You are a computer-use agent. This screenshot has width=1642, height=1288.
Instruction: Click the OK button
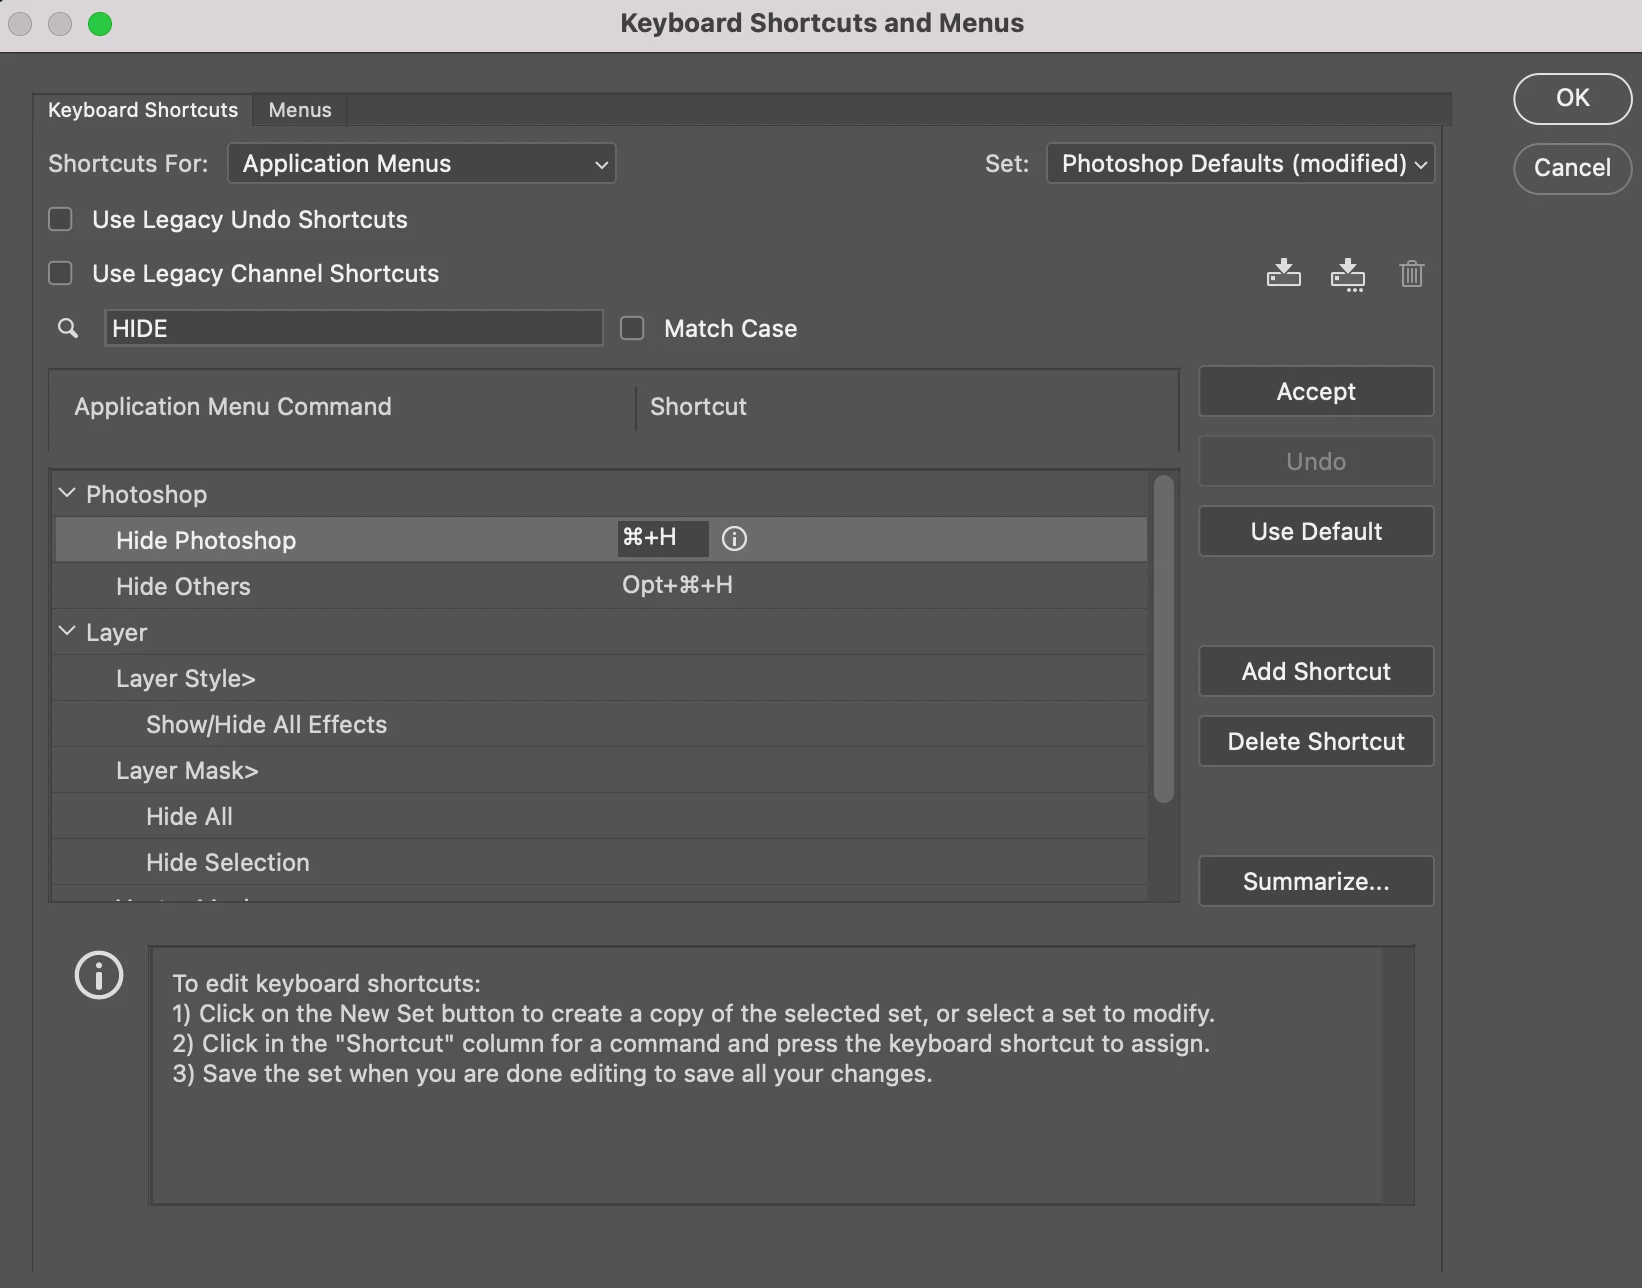pos(1572,98)
